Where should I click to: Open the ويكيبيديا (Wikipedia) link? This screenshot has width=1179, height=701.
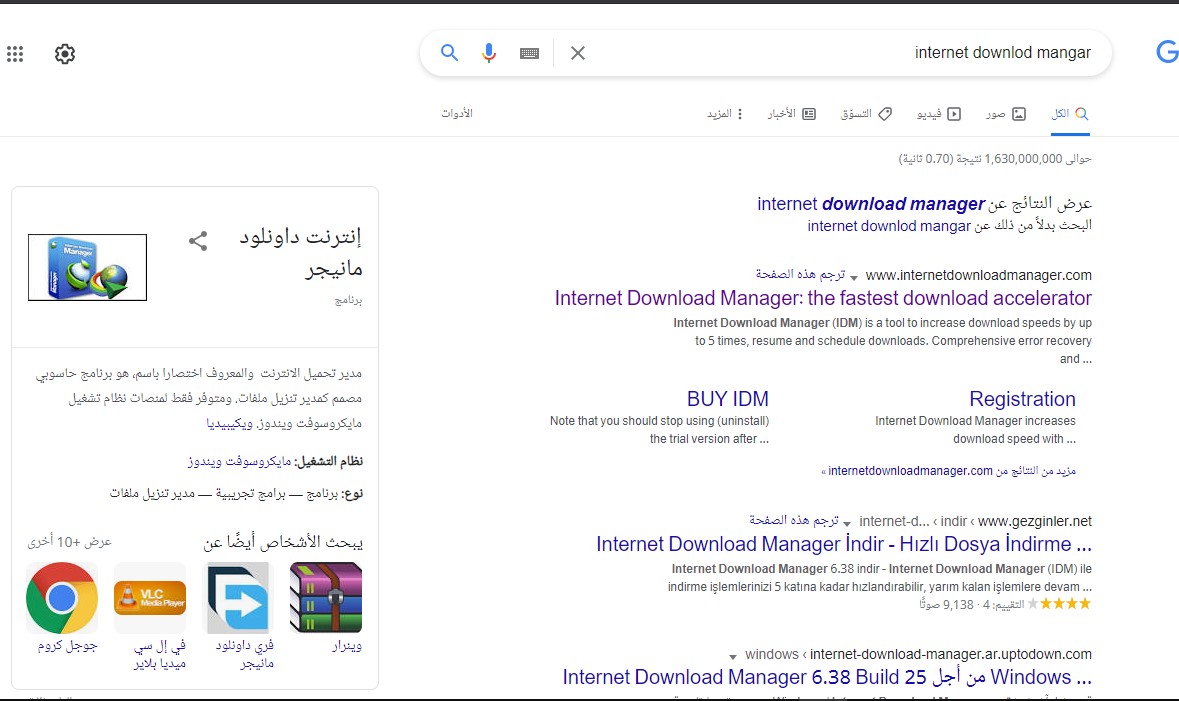click(x=229, y=423)
